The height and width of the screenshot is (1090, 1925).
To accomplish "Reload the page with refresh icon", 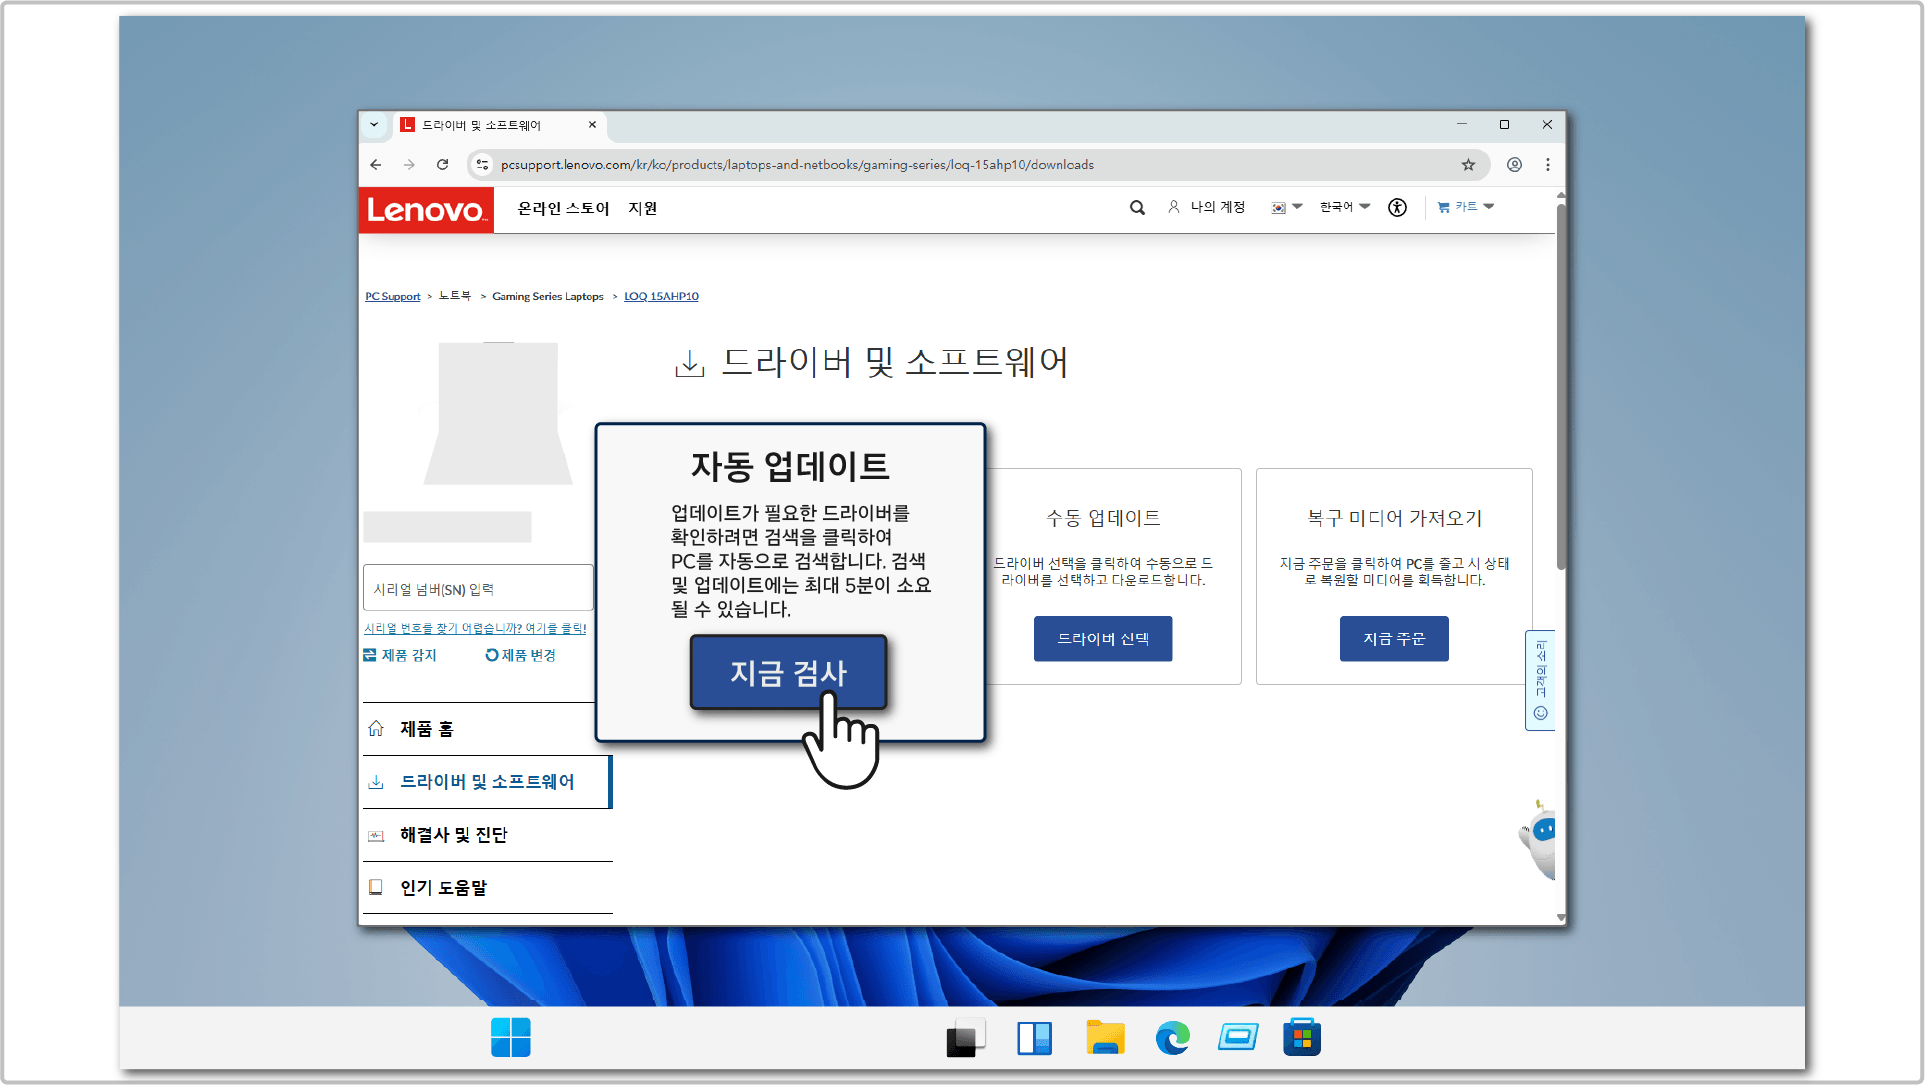I will pyautogui.click(x=442, y=165).
